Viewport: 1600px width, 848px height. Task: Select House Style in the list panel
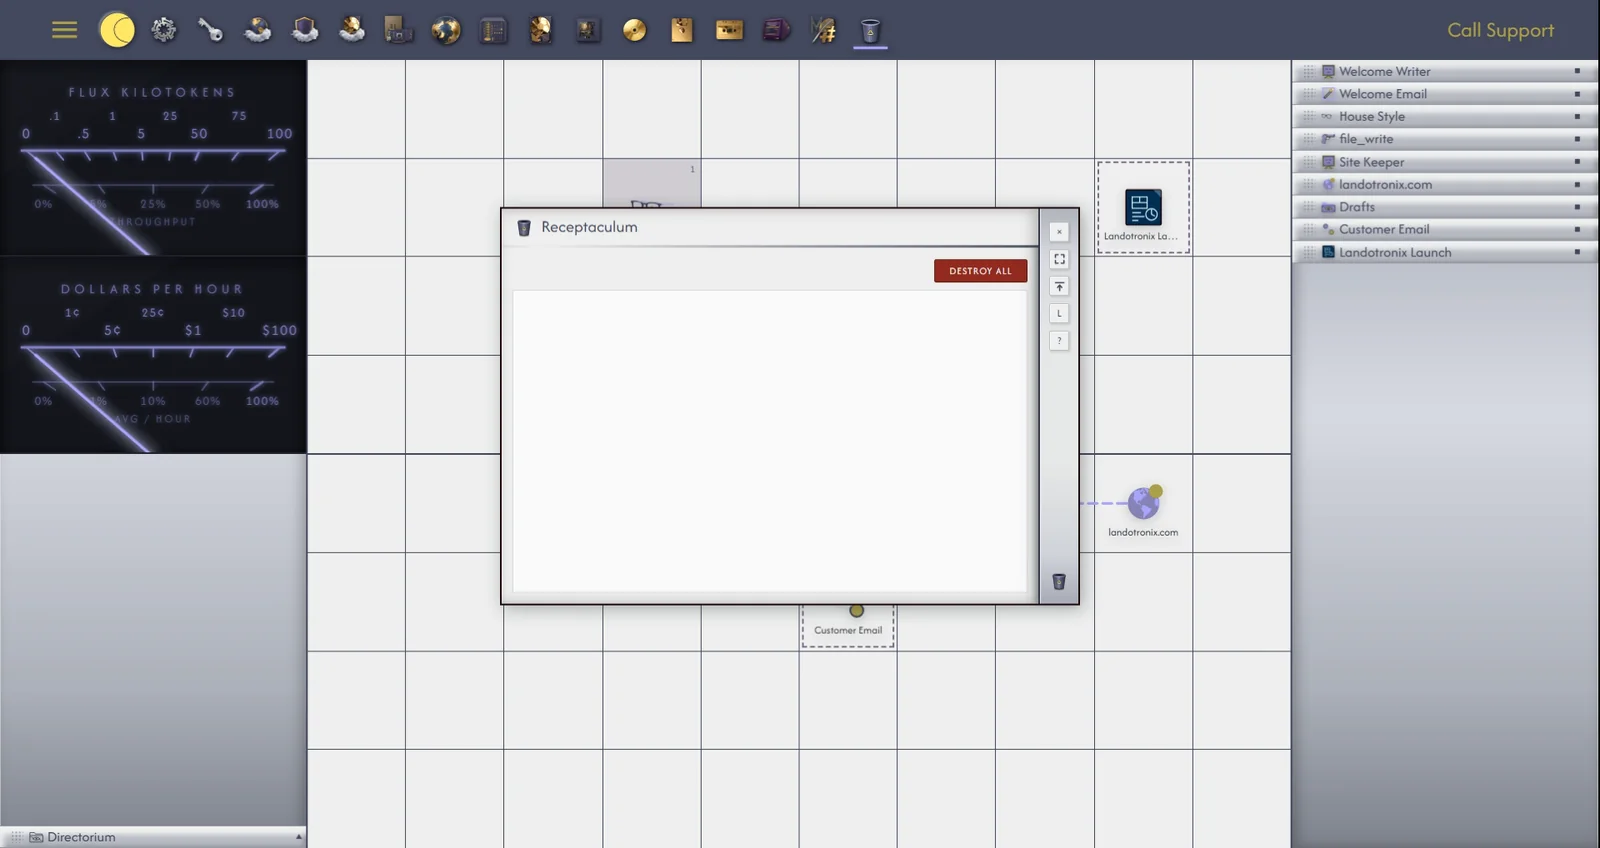1445,116
